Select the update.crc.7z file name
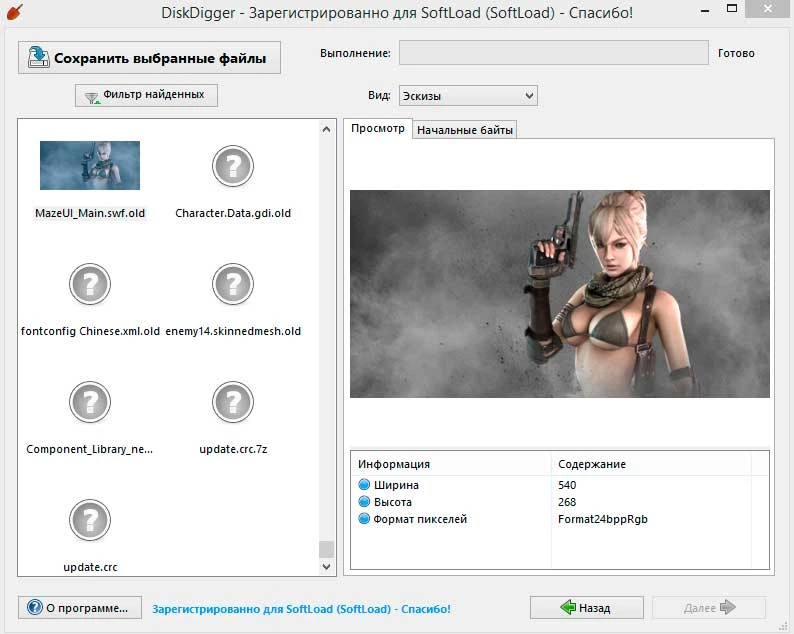 pos(233,449)
